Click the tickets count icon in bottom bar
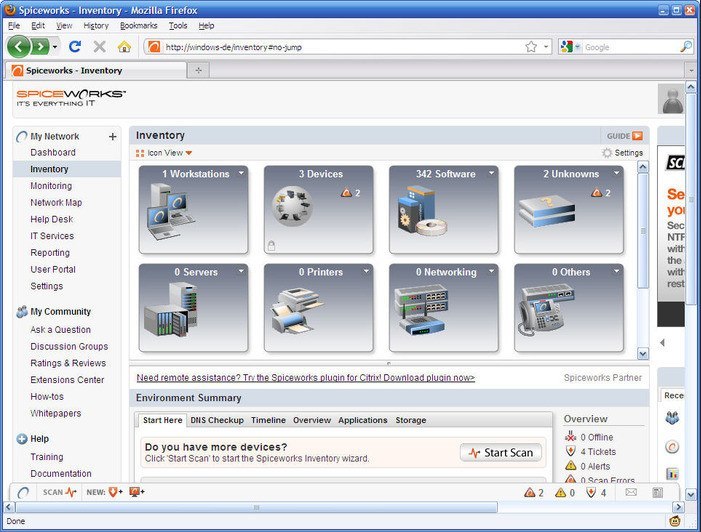Image resolution: width=701 pixels, height=532 pixels. [591, 493]
